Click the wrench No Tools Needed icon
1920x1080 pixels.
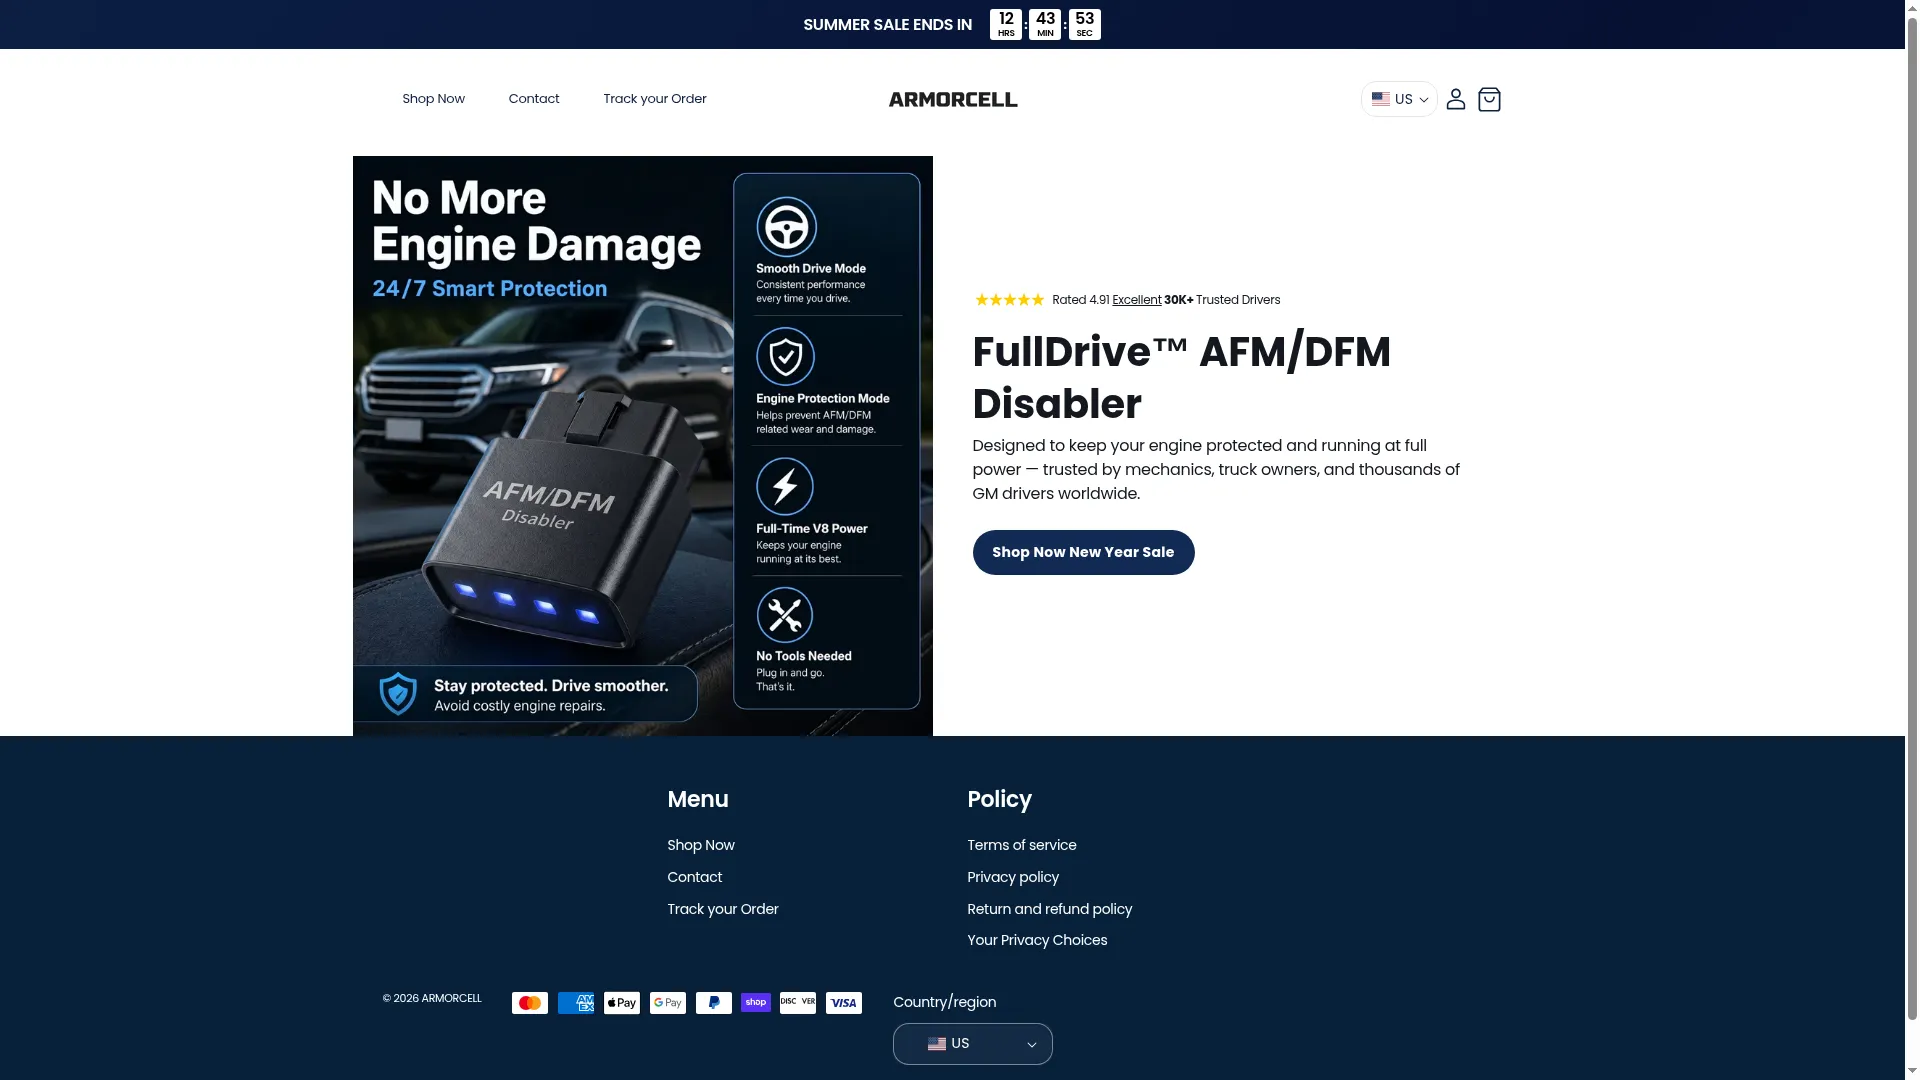[785, 615]
